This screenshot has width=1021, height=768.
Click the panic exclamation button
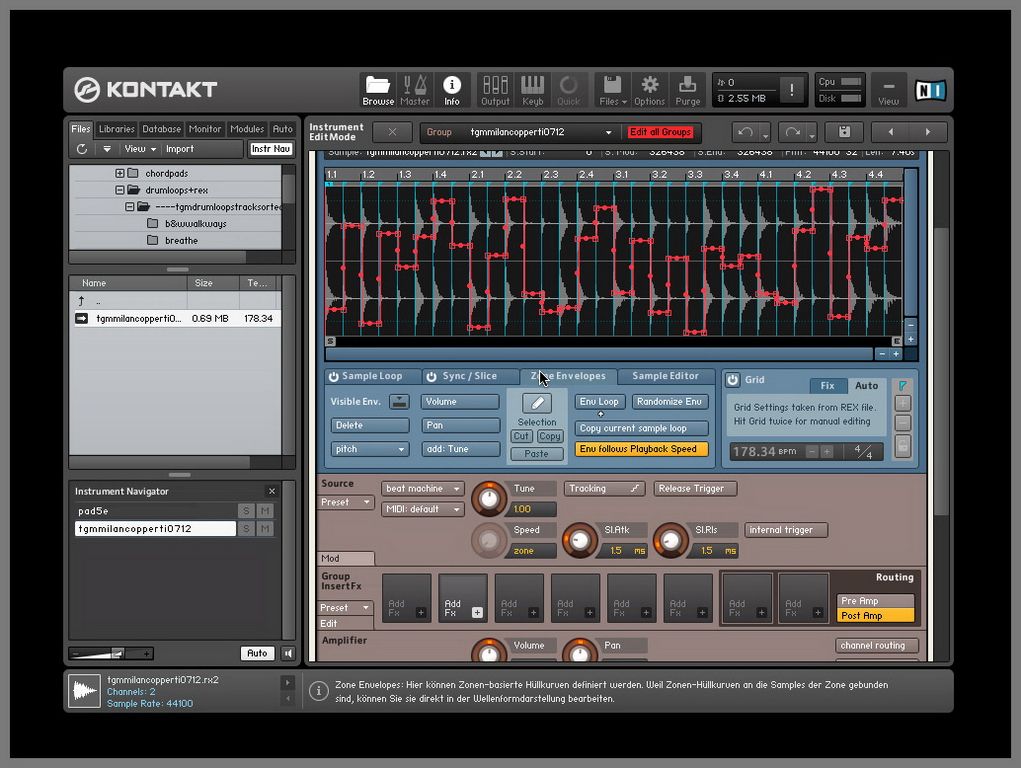791,90
